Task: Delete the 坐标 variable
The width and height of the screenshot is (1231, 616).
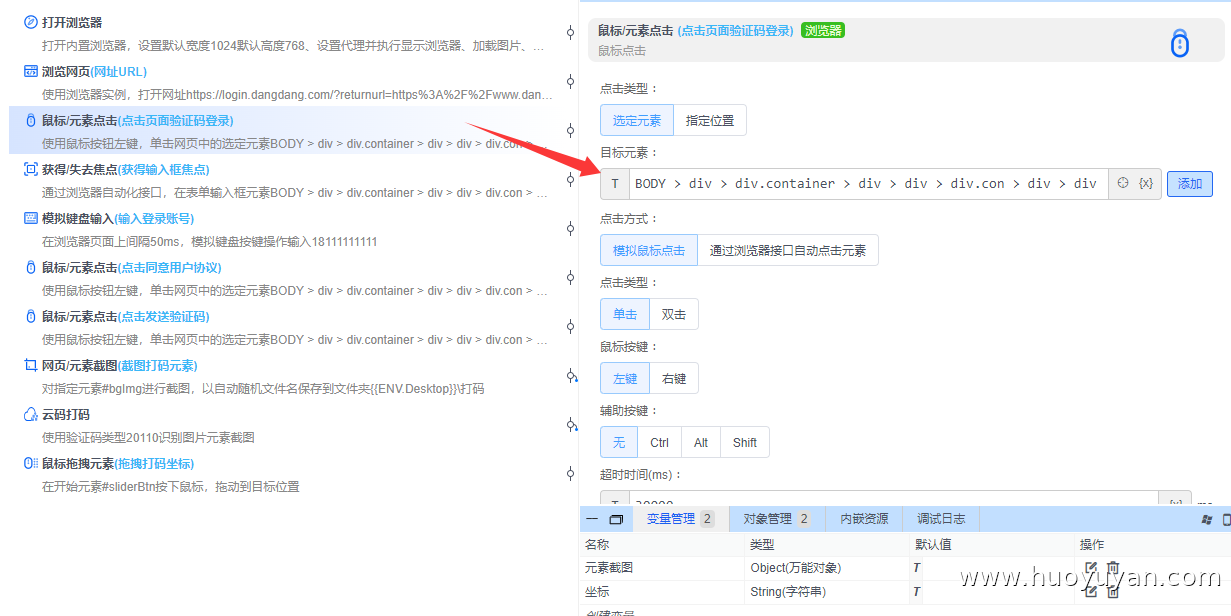Action: 1113,591
